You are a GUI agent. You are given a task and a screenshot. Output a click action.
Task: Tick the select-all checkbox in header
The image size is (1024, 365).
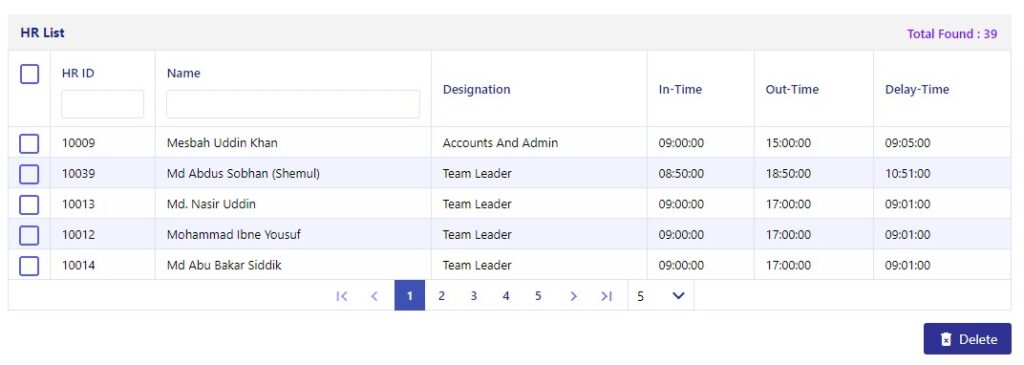point(29,74)
